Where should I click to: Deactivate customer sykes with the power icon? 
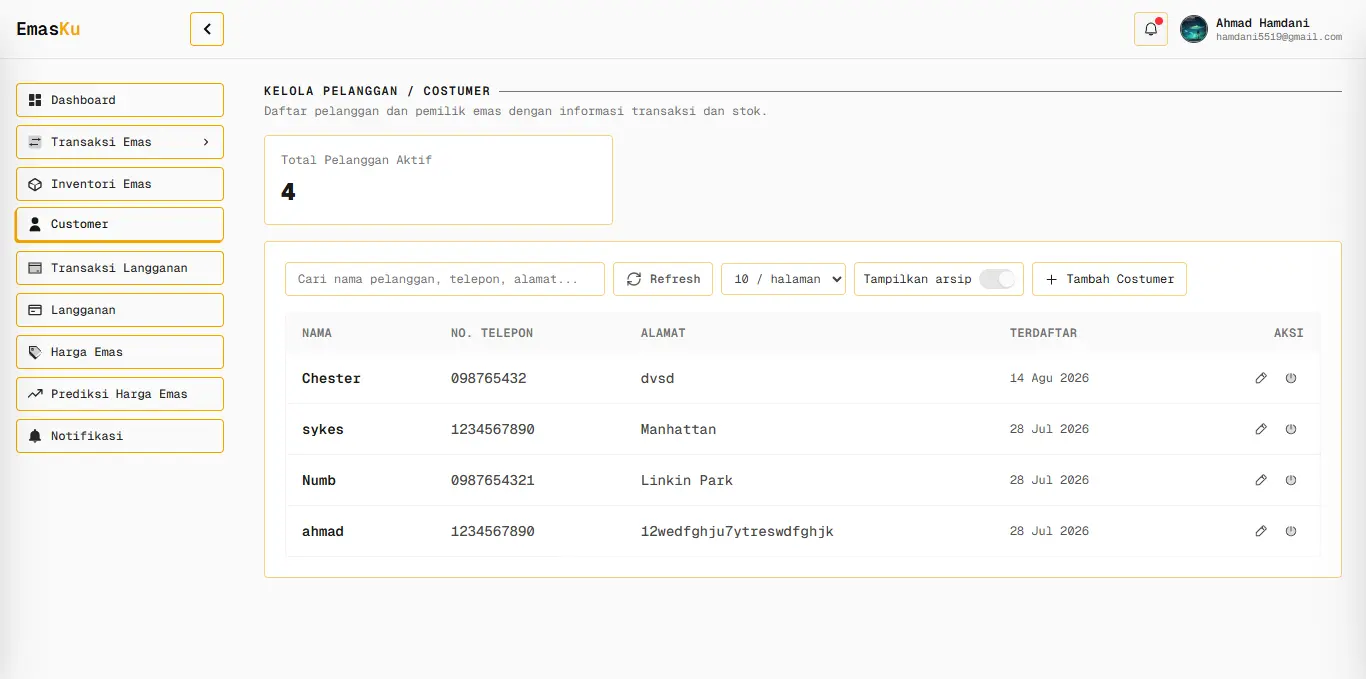[x=1291, y=429]
